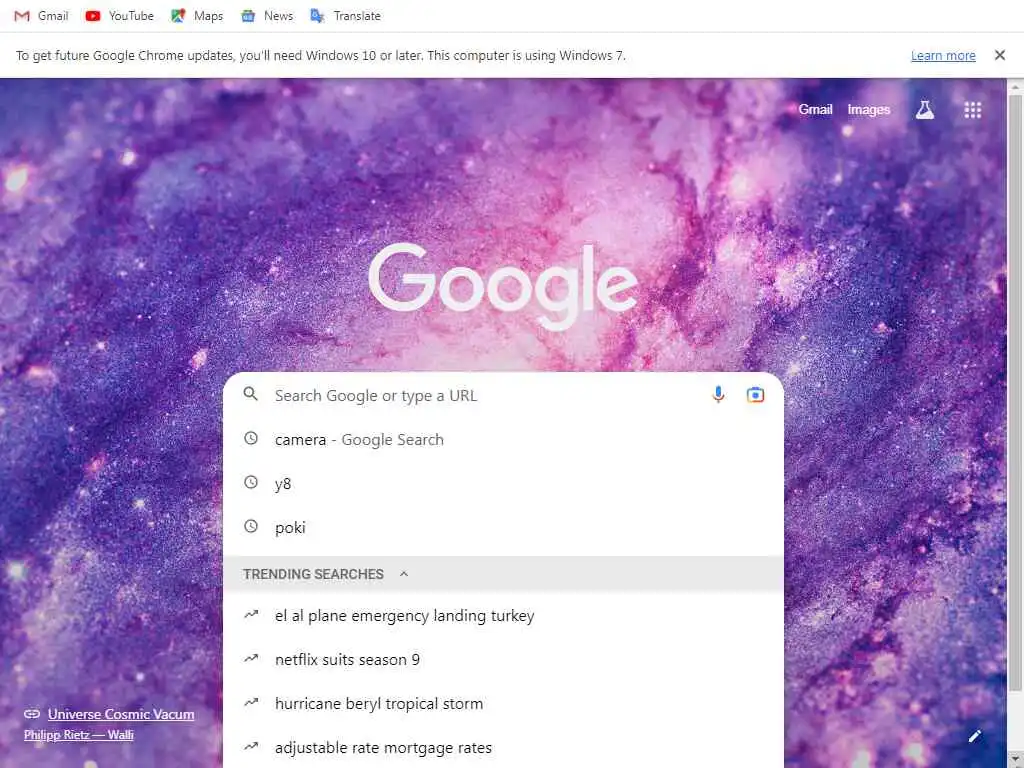Click the scrollbar up arrow
This screenshot has height=768, width=1024.
click(1015, 86)
